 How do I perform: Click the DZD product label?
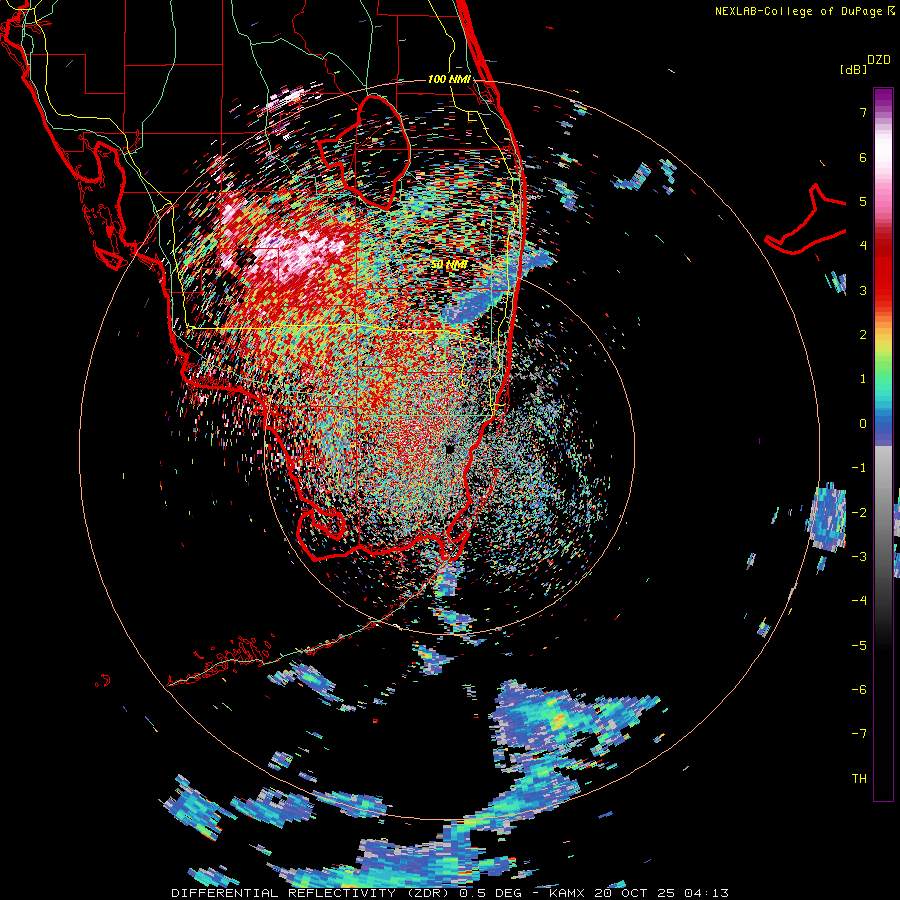pyautogui.click(x=879, y=60)
